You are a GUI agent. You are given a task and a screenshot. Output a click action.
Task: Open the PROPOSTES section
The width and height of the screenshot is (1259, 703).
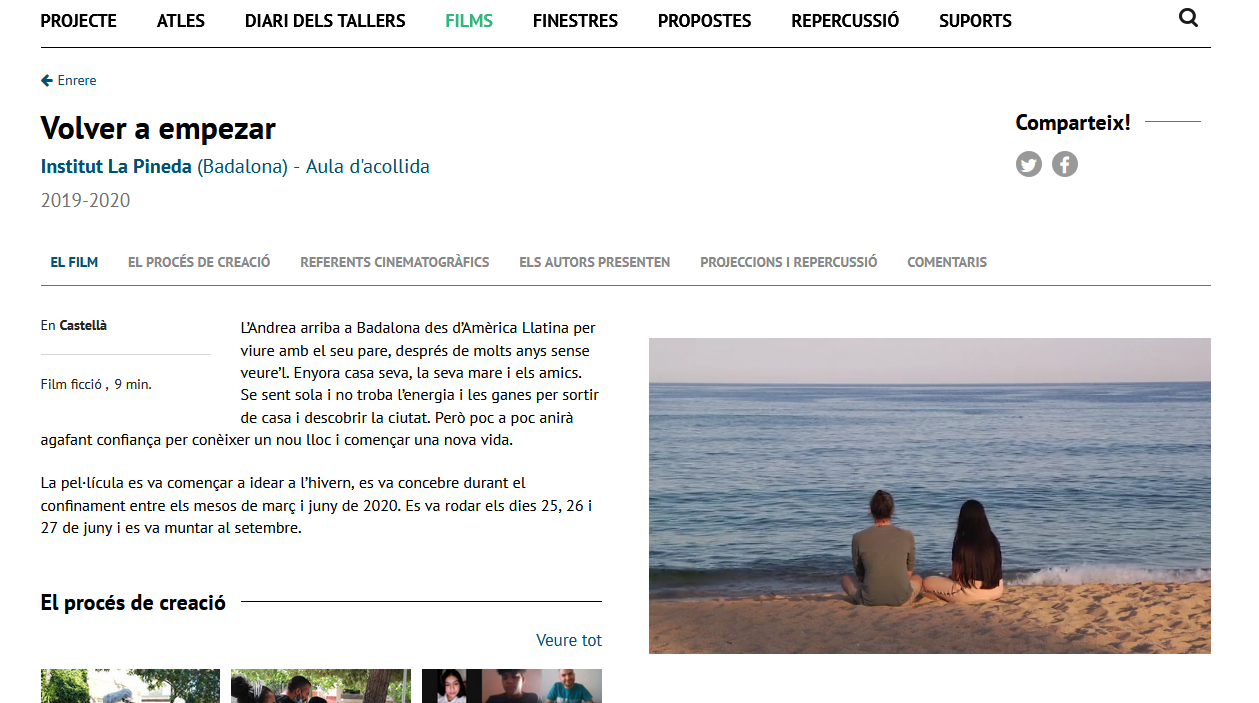tap(704, 20)
